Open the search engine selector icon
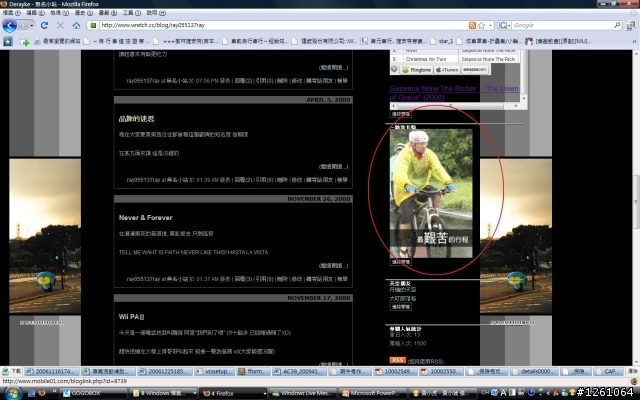The image size is (640, 400). [504, 25]
